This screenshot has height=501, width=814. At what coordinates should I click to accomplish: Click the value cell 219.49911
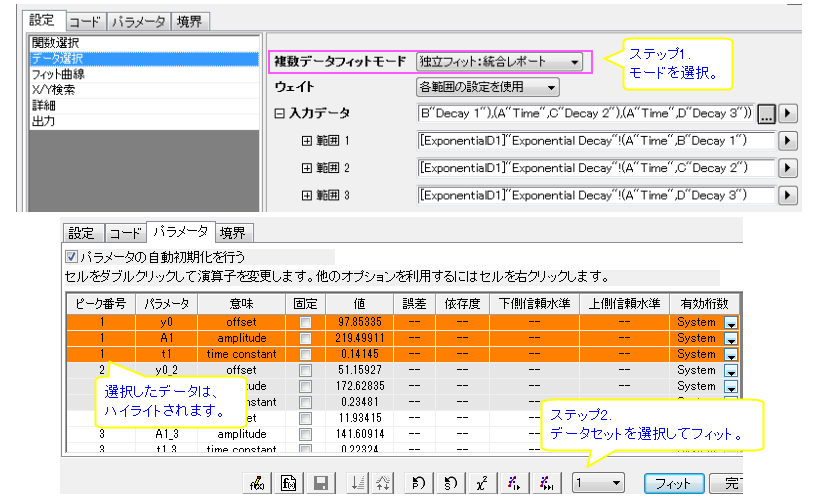point(359,338)
